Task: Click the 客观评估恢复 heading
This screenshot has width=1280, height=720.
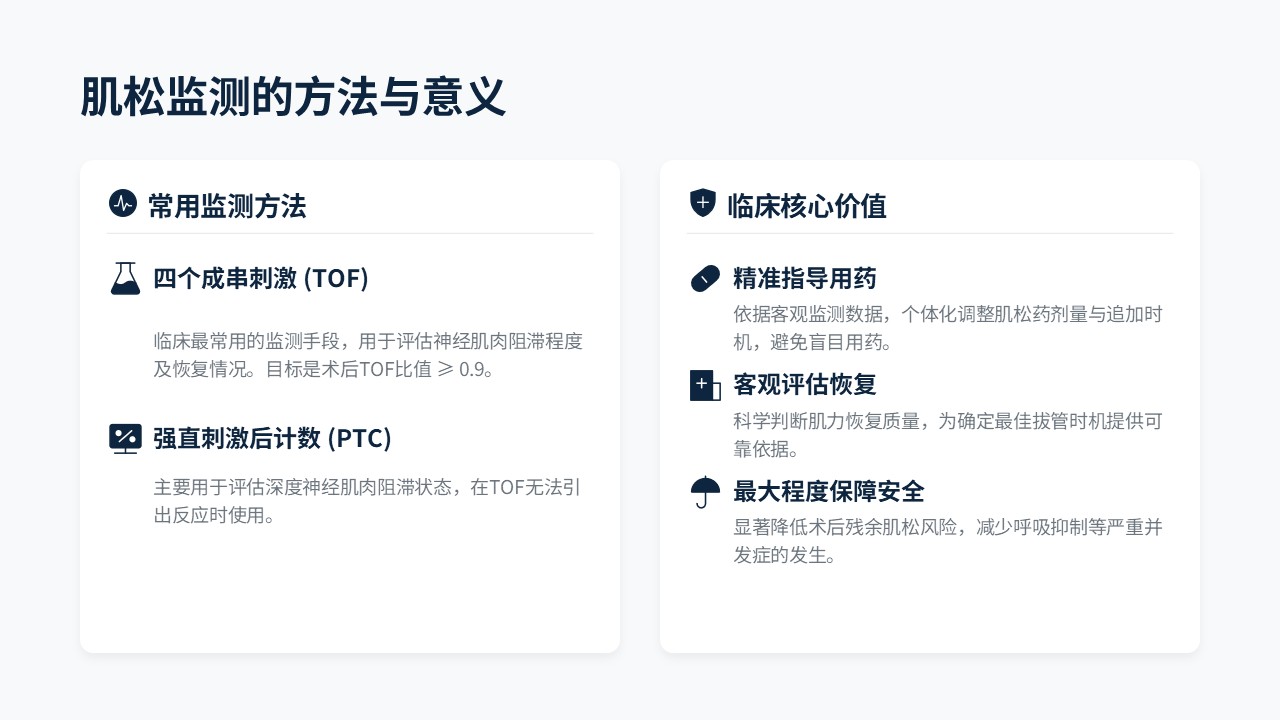Action: 804,385
